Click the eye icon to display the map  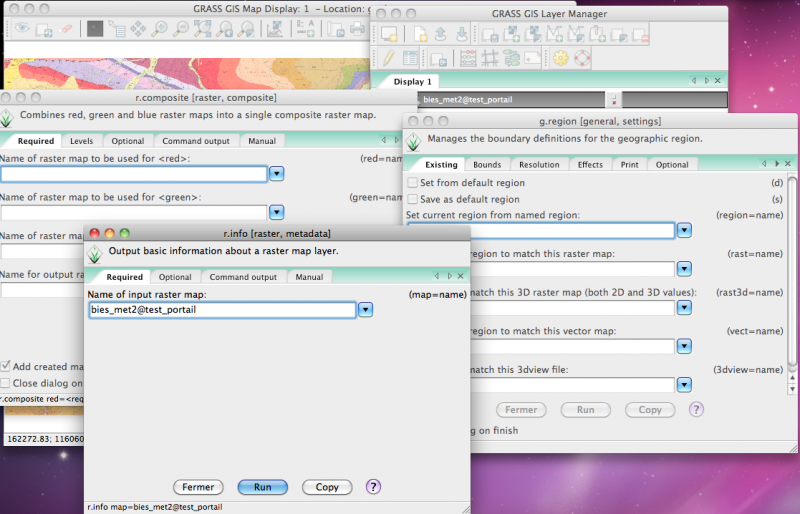22,29
